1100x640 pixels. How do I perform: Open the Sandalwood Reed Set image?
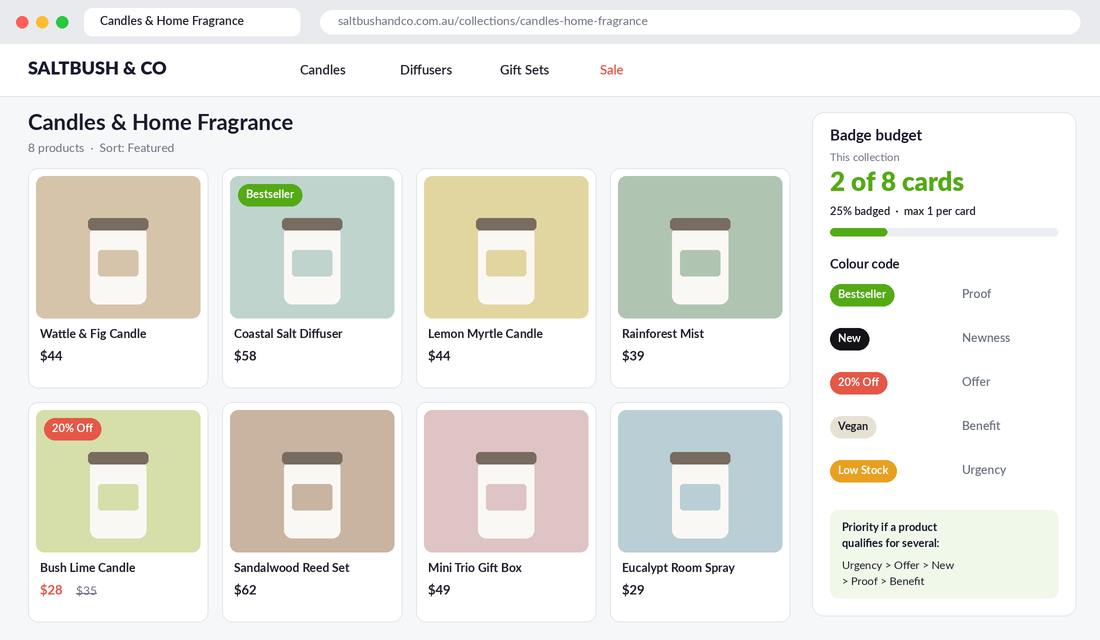312,481
